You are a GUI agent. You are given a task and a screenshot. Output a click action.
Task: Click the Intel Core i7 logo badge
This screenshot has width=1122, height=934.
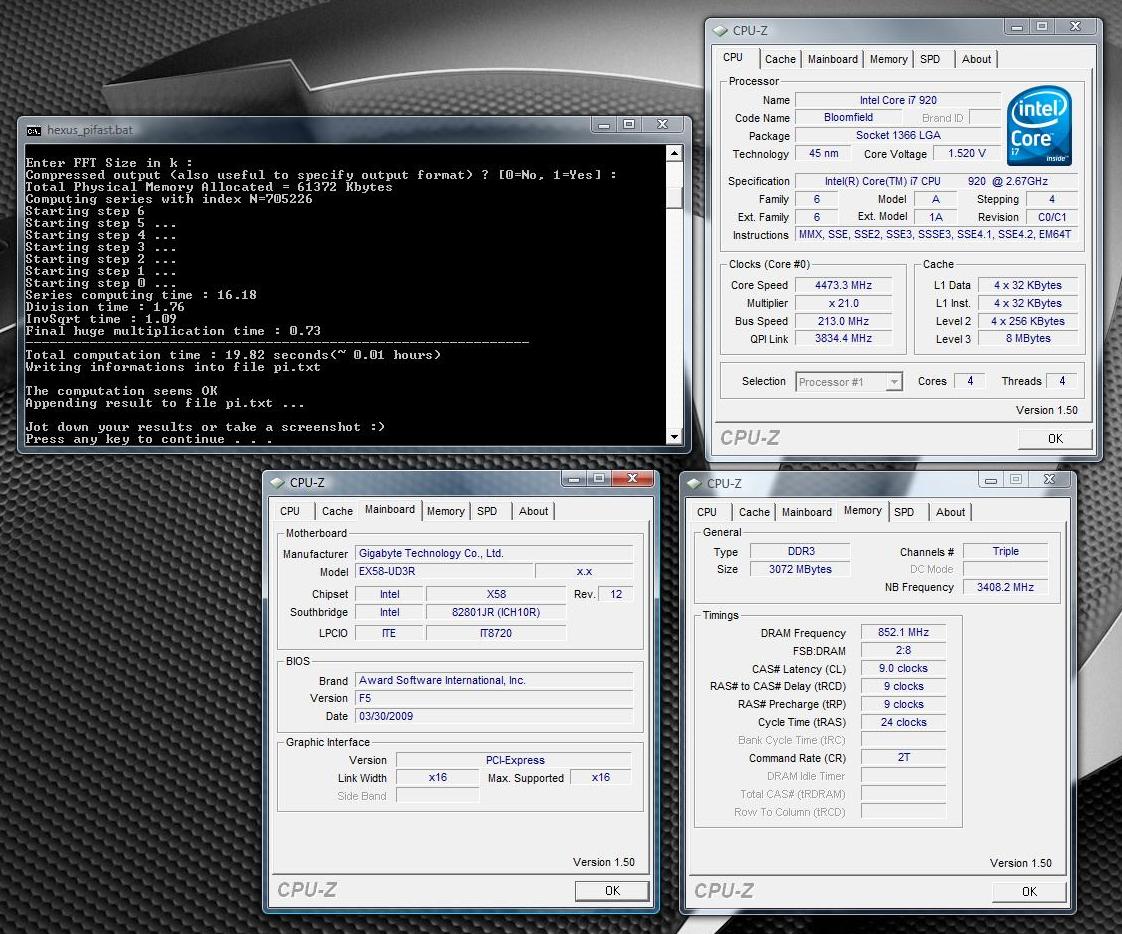coord(1039,125)
